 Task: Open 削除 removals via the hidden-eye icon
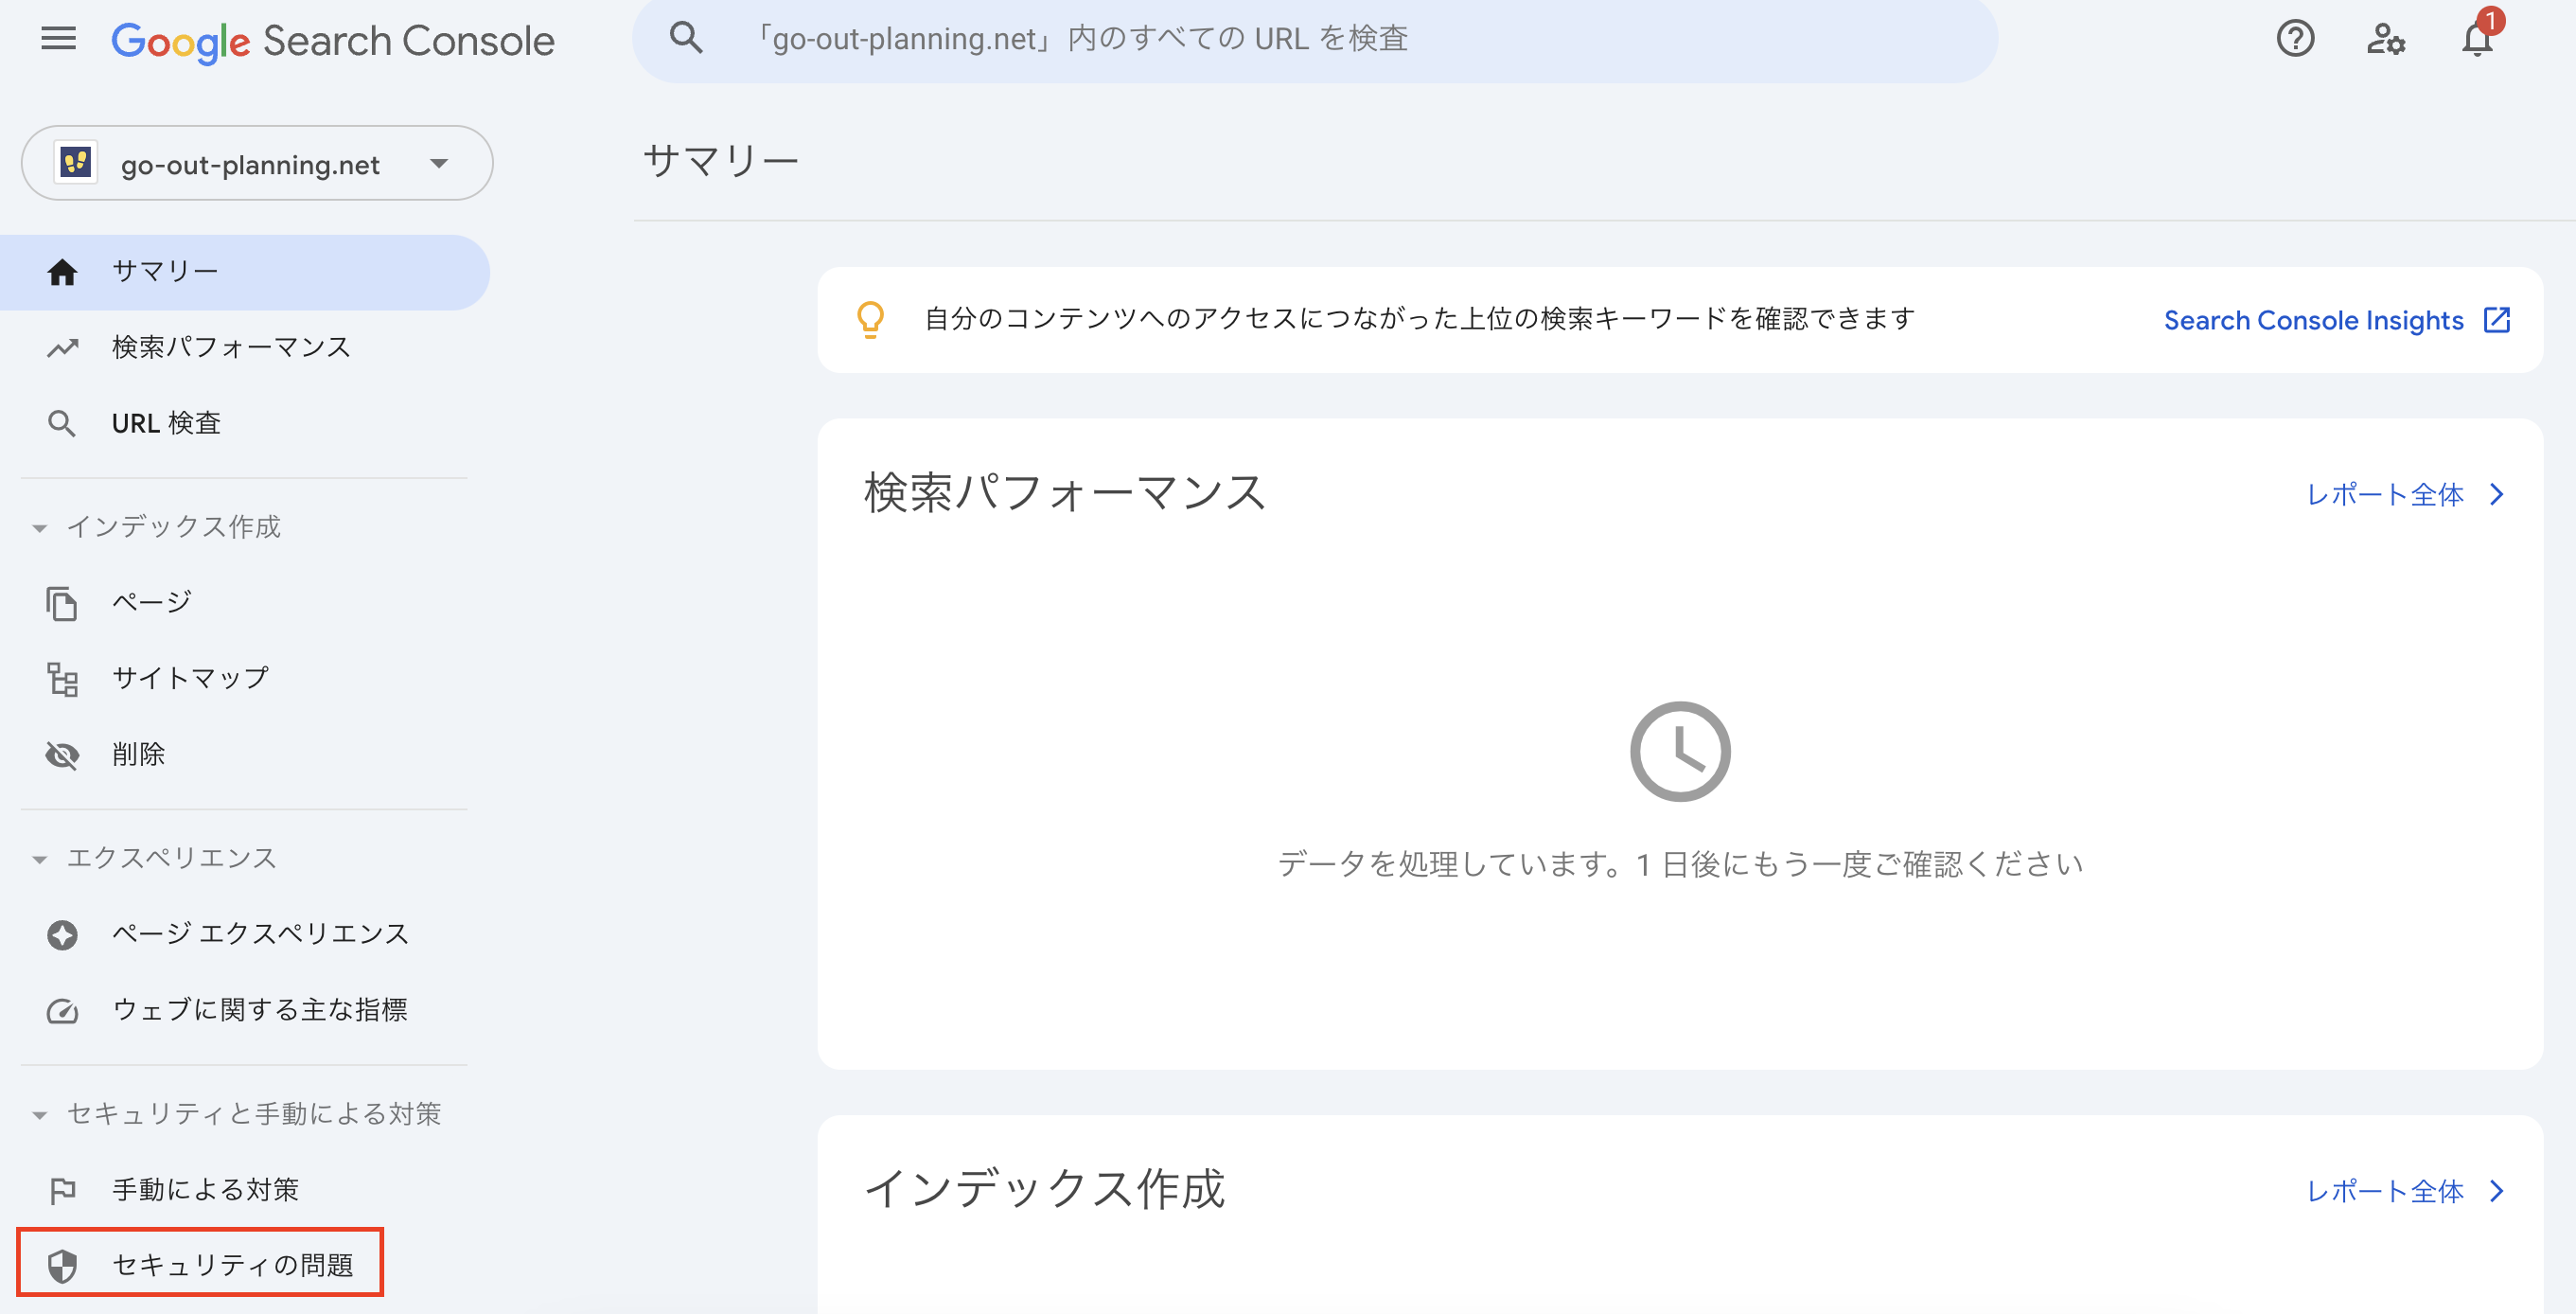pos(61,755)
